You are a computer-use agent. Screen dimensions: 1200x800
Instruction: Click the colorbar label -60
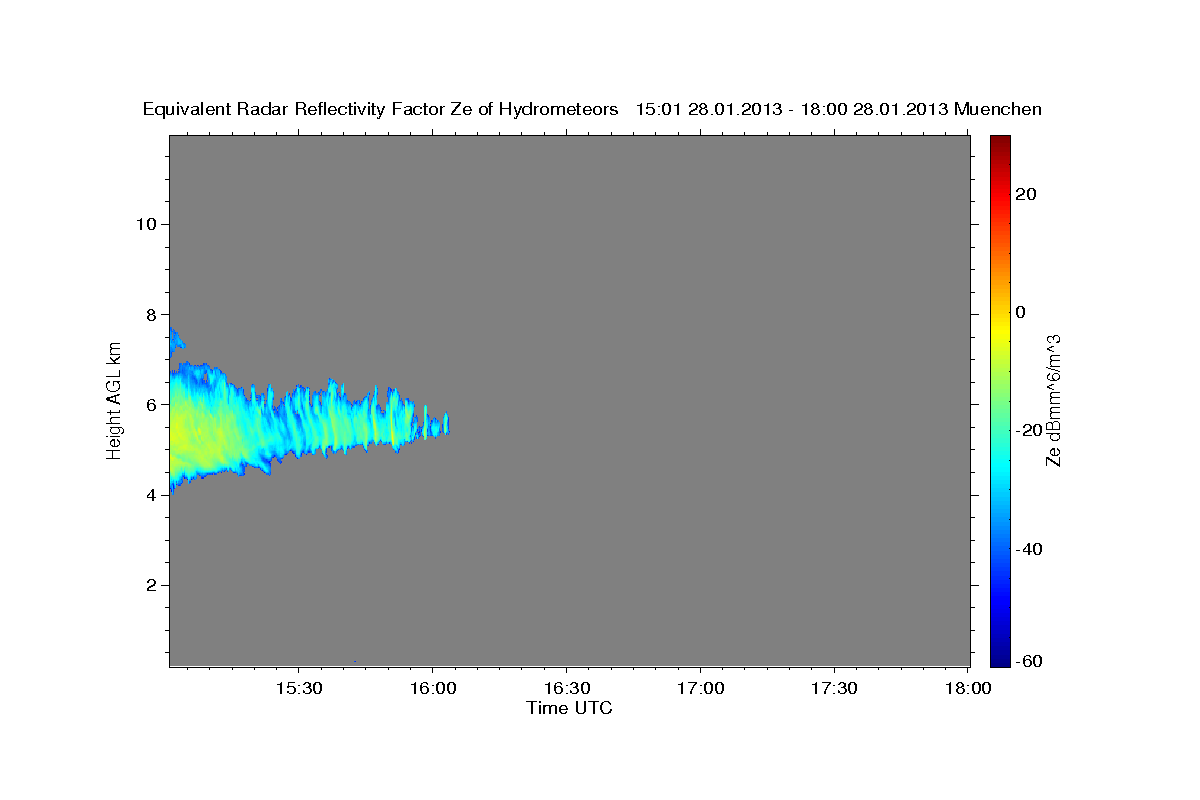point(1030,661)
